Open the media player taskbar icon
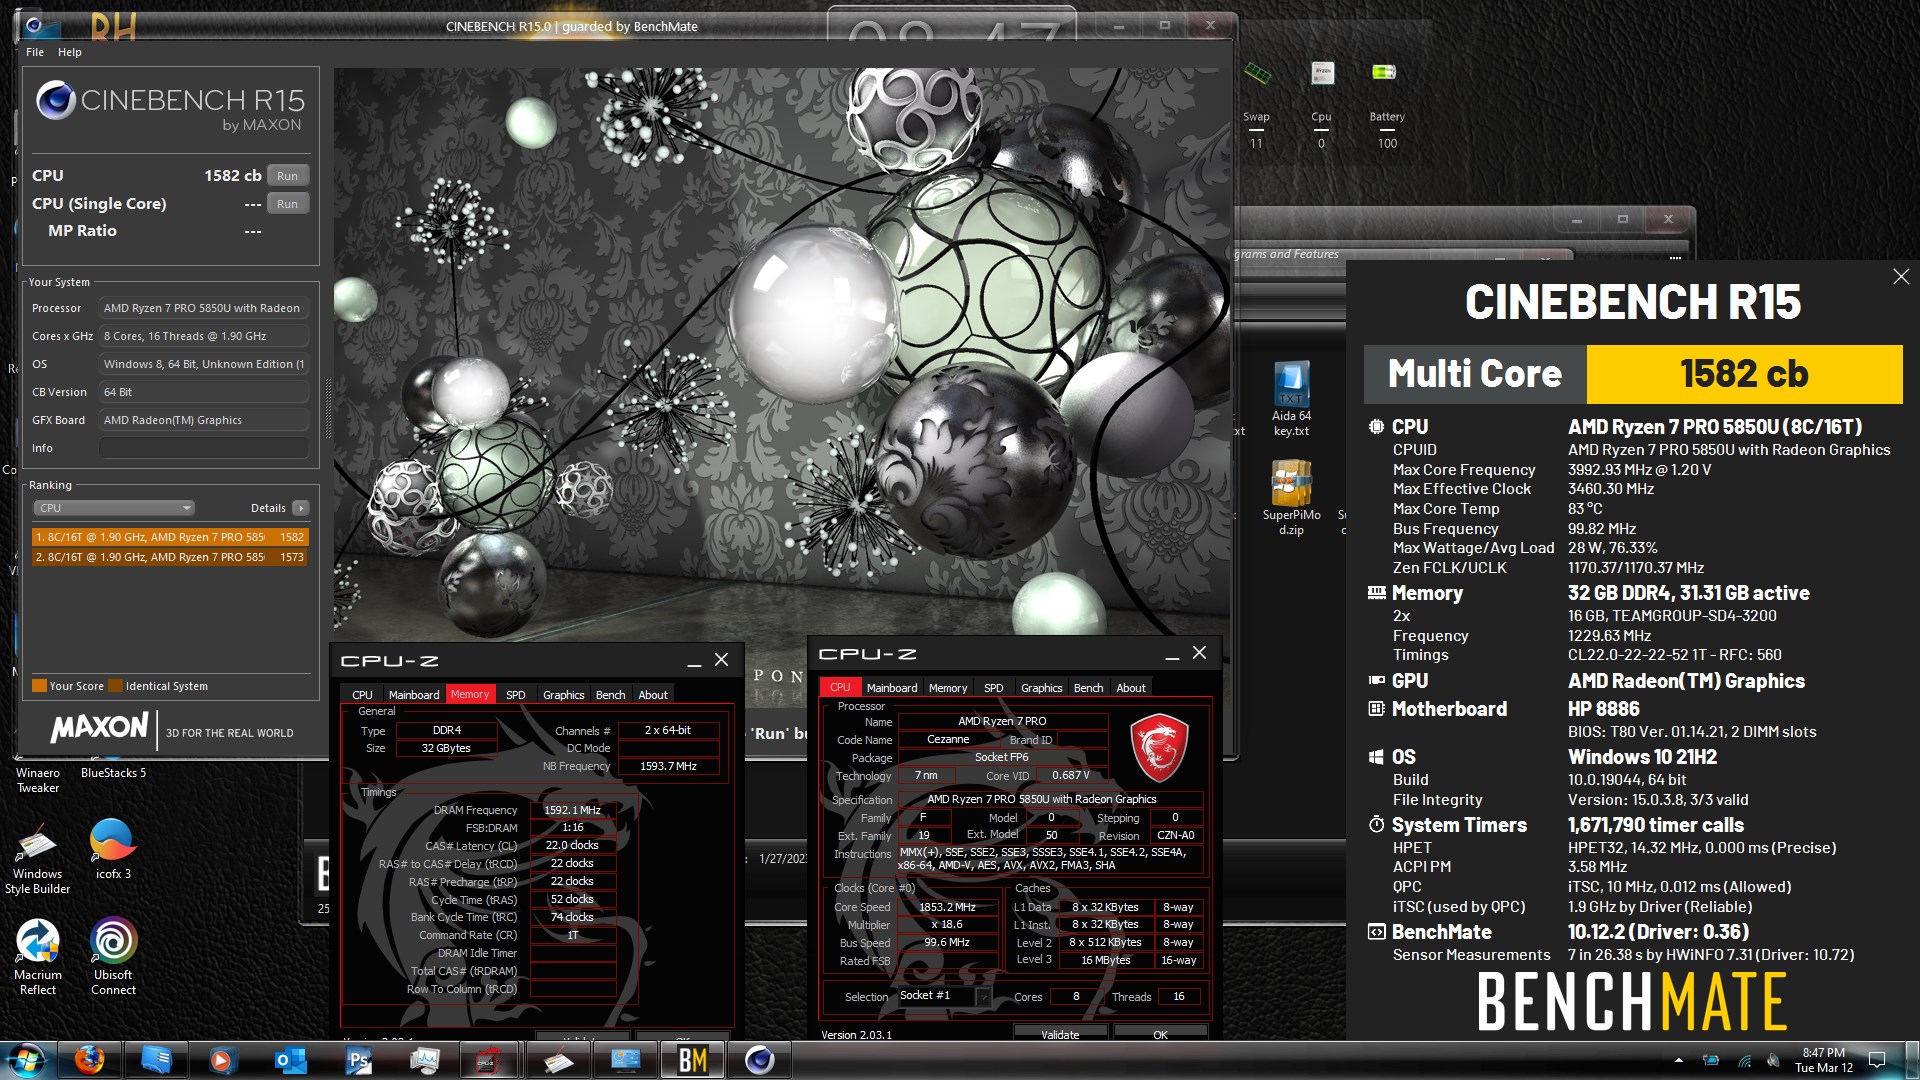The width and height of the screenshot is (1920, 1080). 224,1060
